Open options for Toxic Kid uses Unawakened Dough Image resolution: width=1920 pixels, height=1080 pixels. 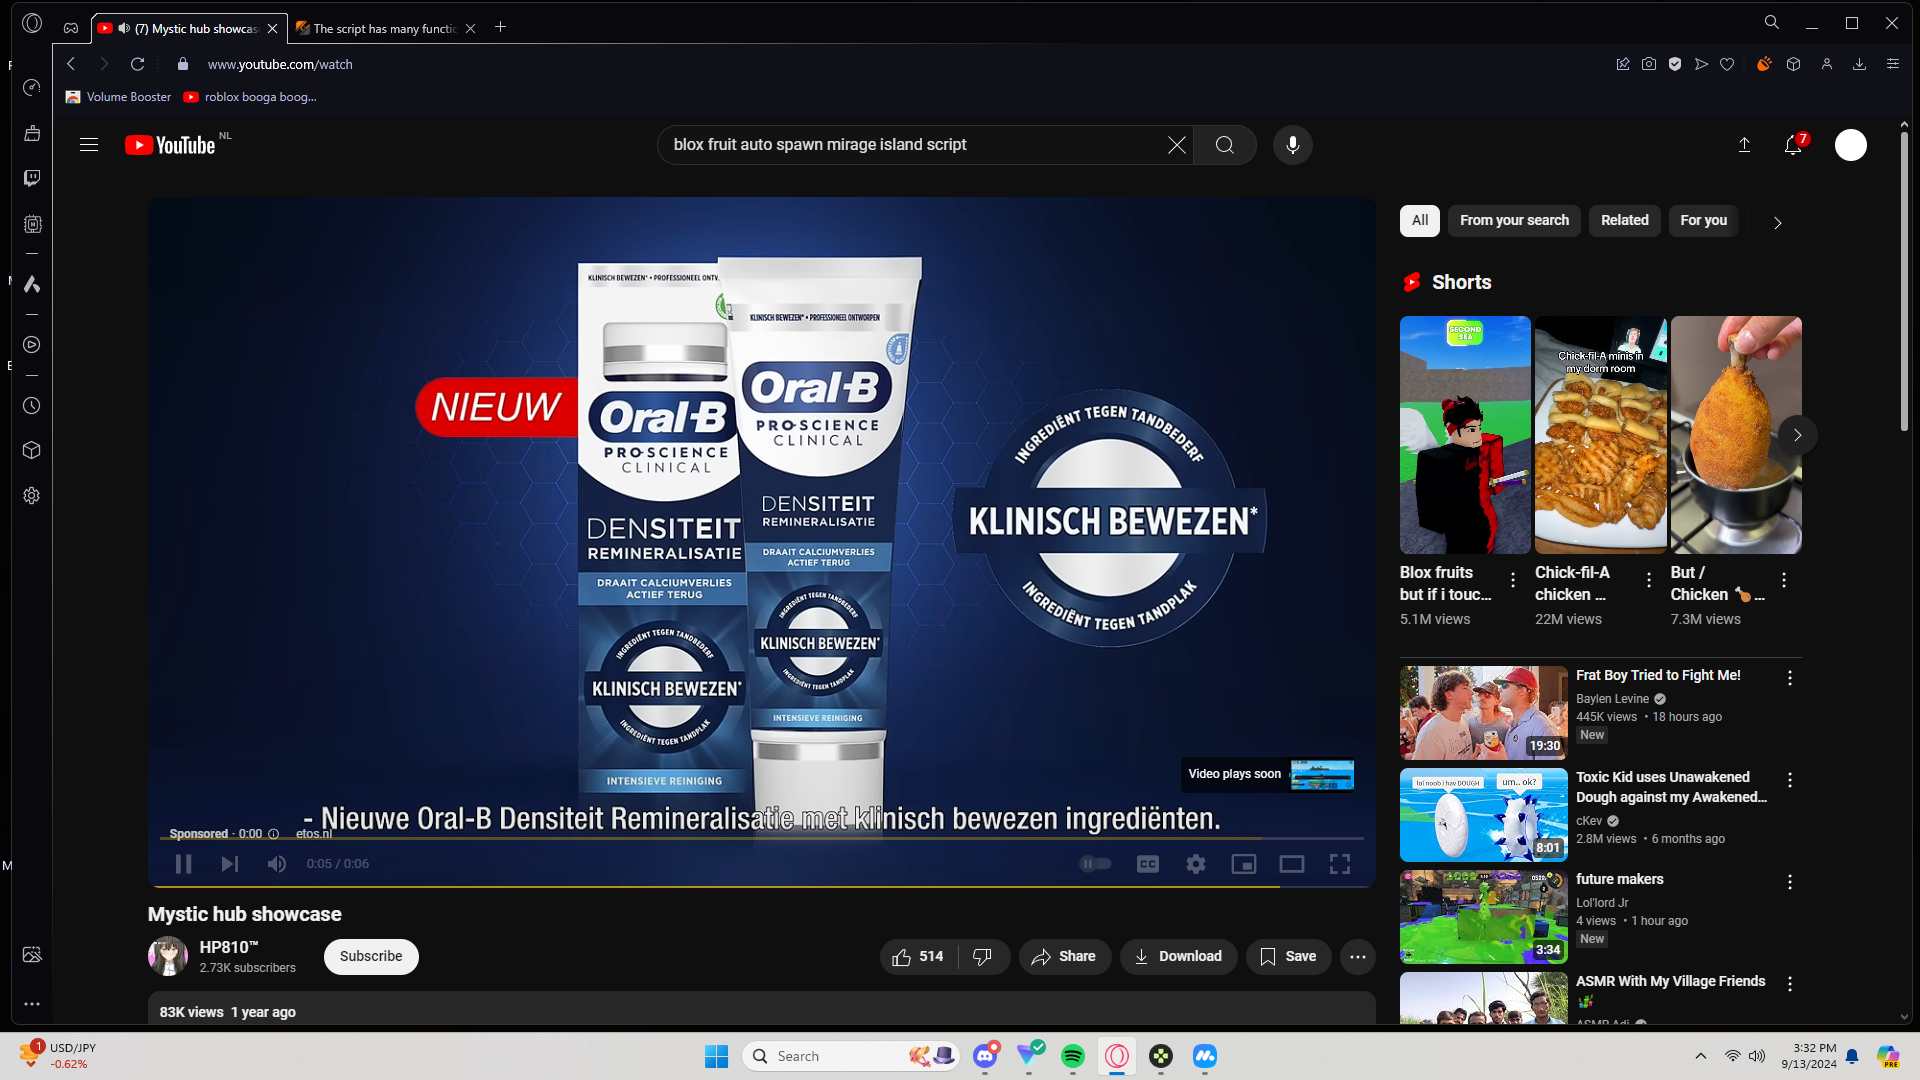click(1790, 780)
